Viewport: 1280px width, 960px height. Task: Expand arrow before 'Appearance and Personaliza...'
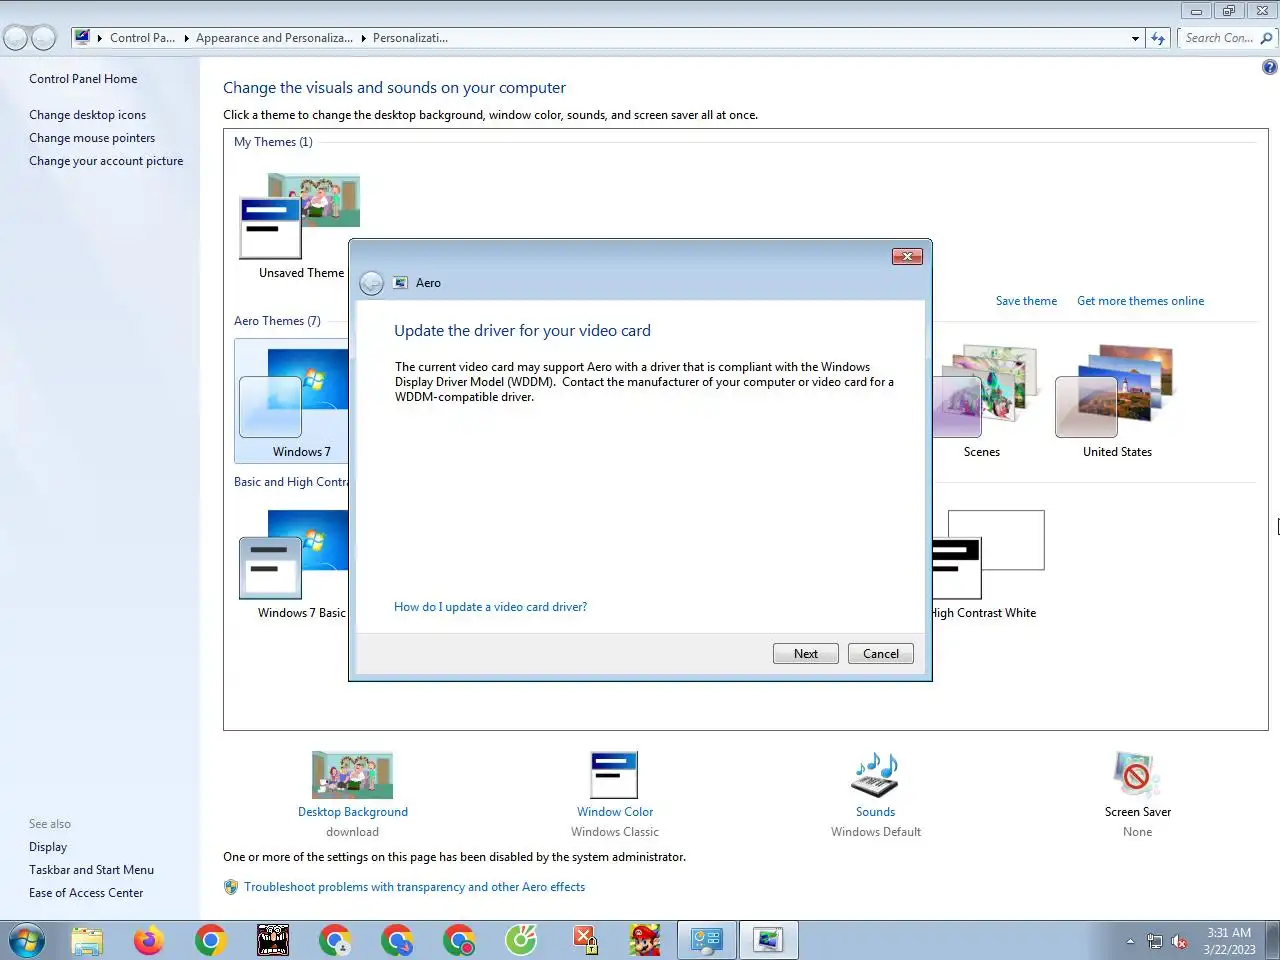[186, 38]
